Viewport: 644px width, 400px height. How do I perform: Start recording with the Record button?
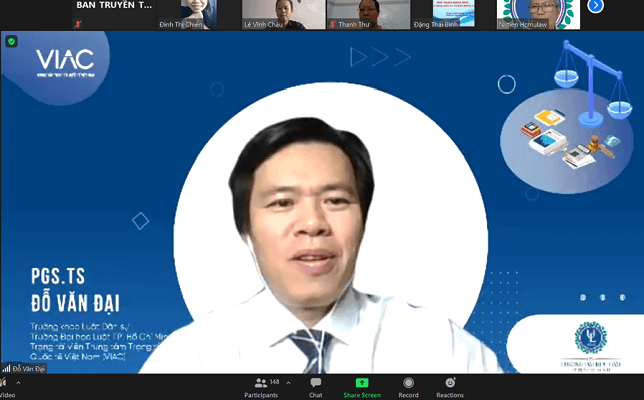pos(408,388)
